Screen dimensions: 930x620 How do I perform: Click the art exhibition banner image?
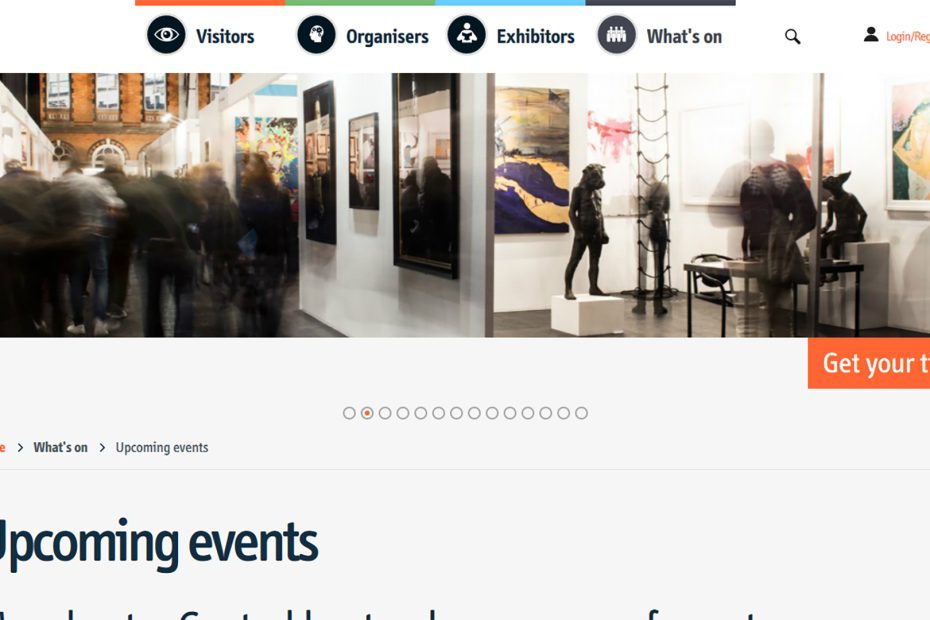(465, 205)
